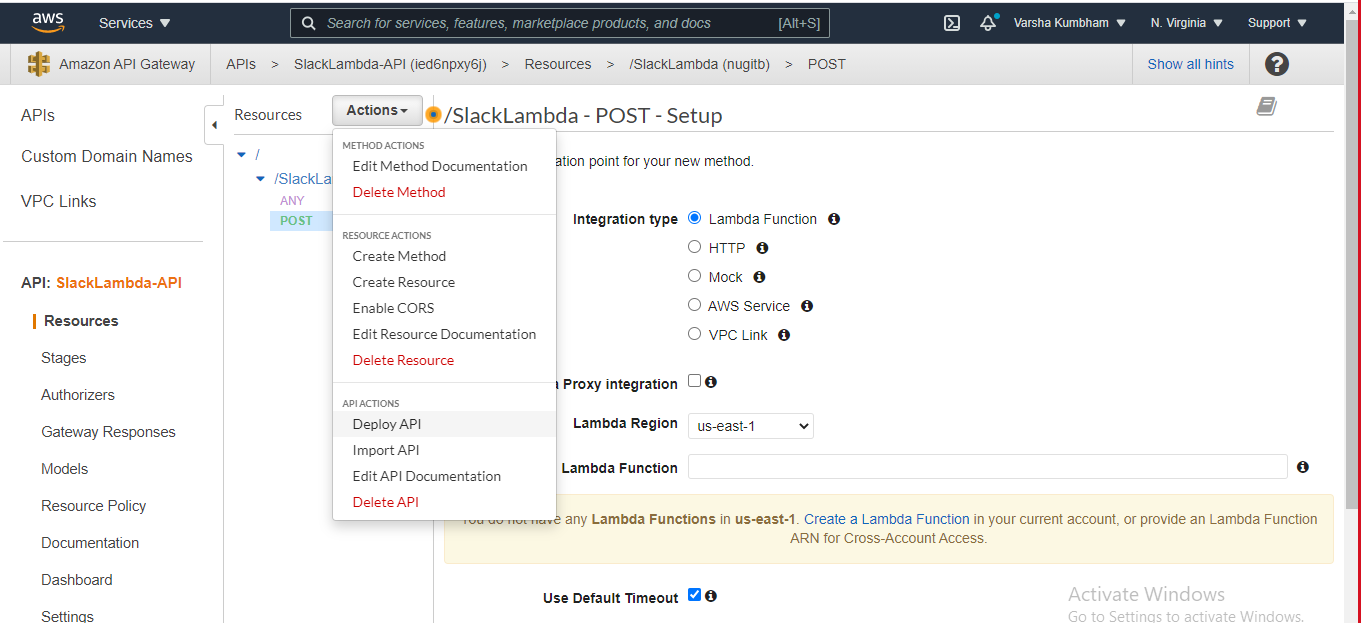The height and width of the screenshot is (623, 1361).
Task: Select the POST method in tree
Action: 296,221
